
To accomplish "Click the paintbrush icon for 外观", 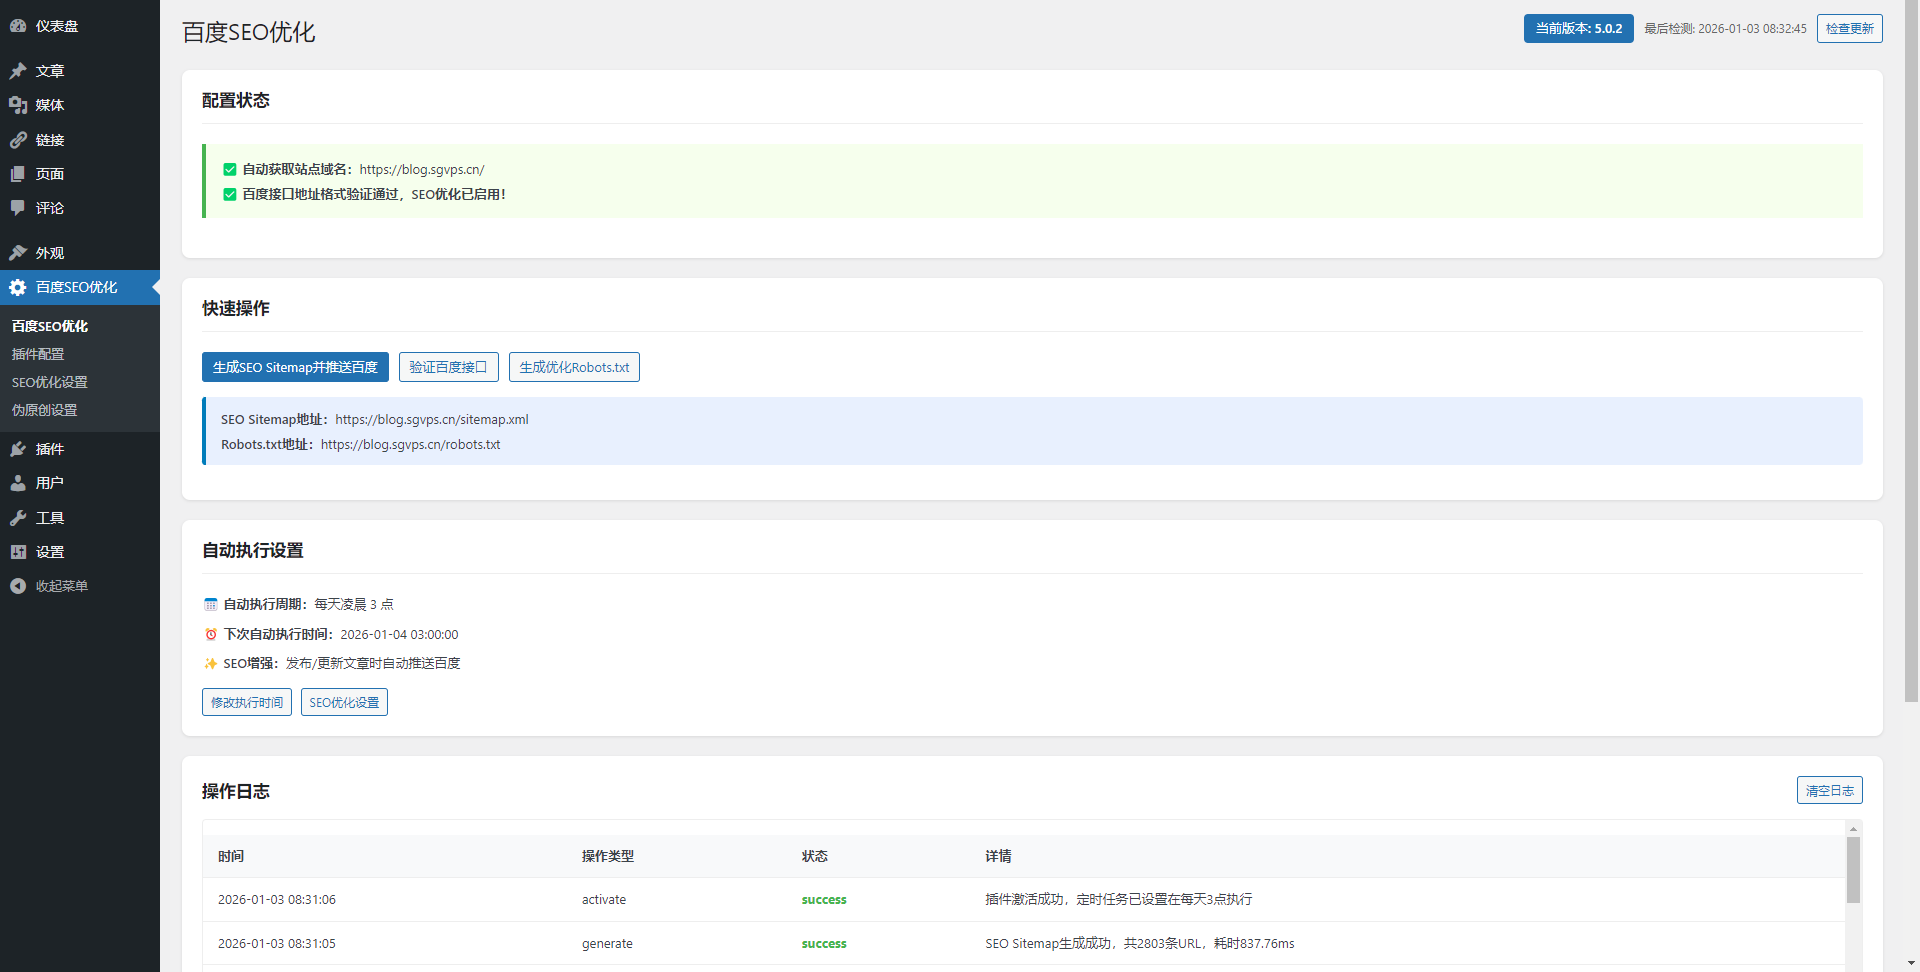I will click(18, 253).
